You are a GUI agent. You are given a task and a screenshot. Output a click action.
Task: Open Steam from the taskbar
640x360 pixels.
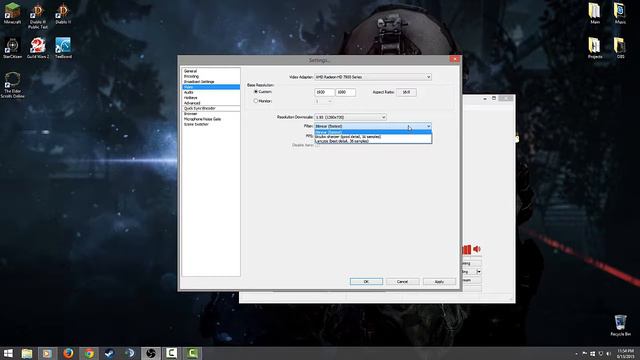(x=109, y=353)
